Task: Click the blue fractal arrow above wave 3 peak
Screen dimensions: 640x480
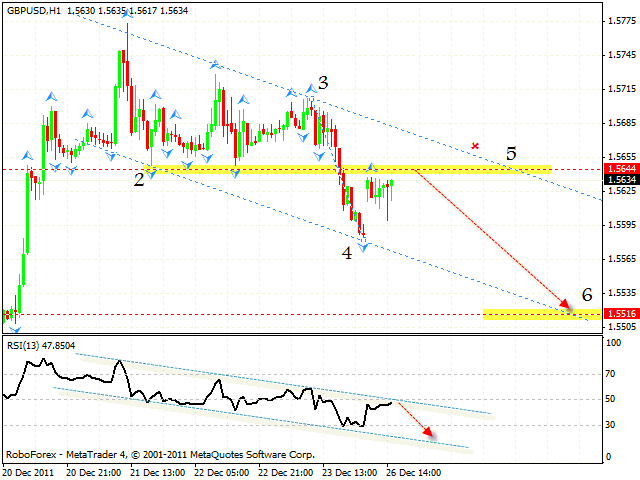Action: (x=311, y=89)
